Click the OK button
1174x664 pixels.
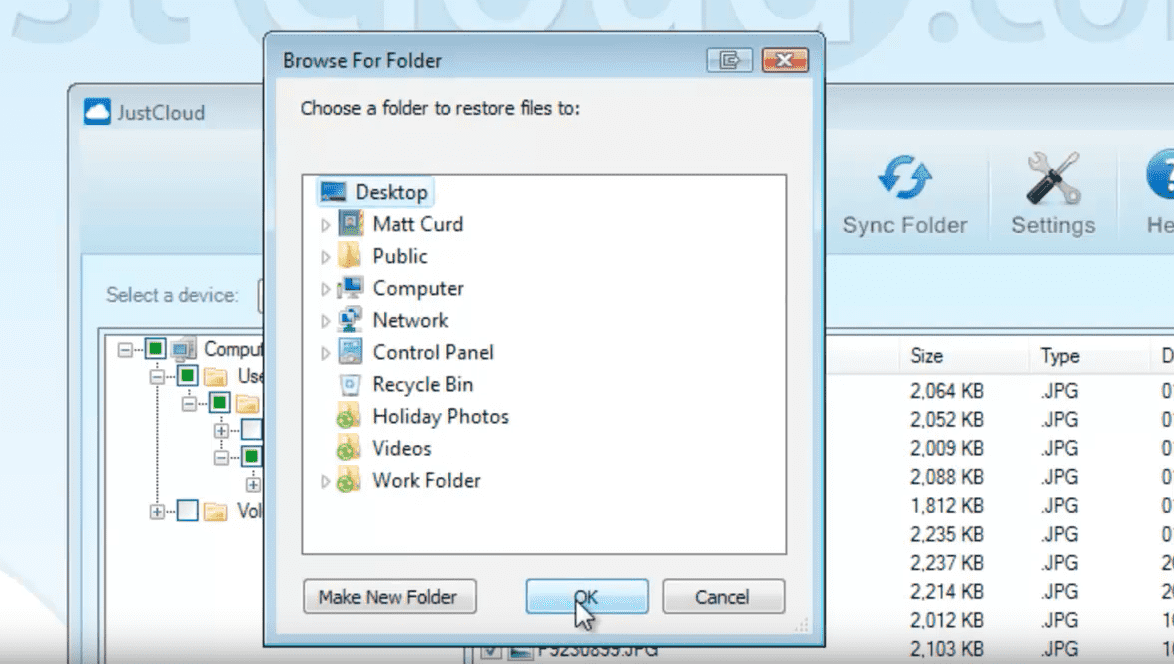[x=586, y=597]
